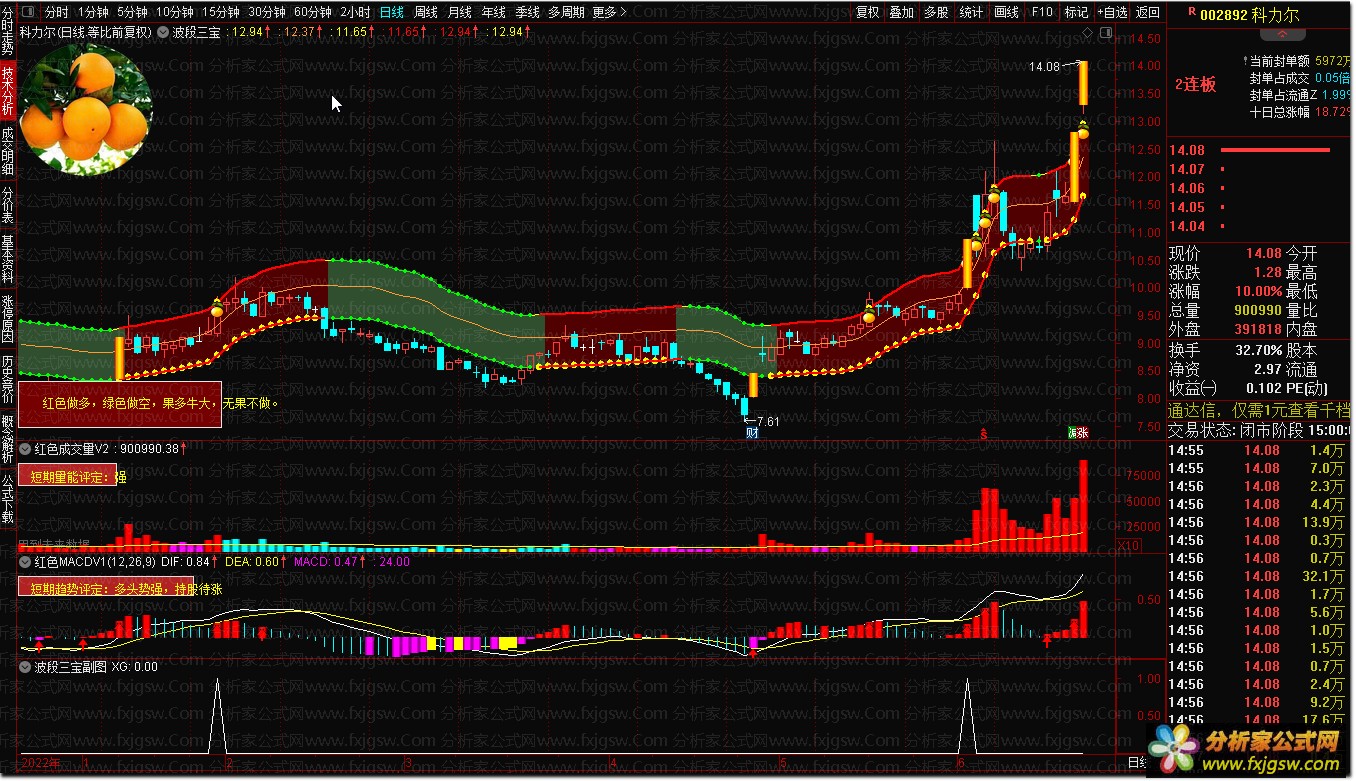Expand the 波段三宝副图 indicator menu
Screen dimensions: 1356x781
(x=25, y=666)
